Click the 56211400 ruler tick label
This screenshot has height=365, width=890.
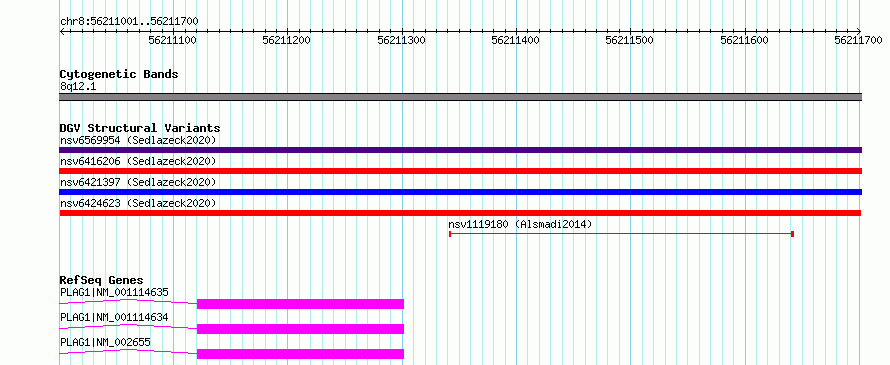coord(516,40)
